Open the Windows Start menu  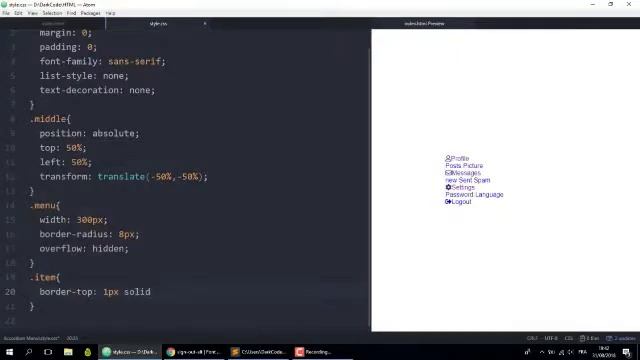(x=9, y=352)
